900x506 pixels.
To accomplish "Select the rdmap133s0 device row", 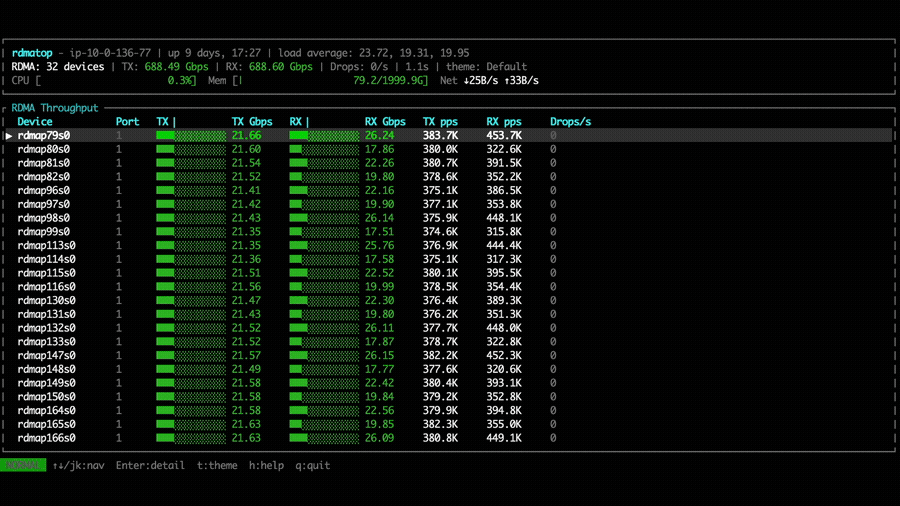I will [x=448, y=342].
